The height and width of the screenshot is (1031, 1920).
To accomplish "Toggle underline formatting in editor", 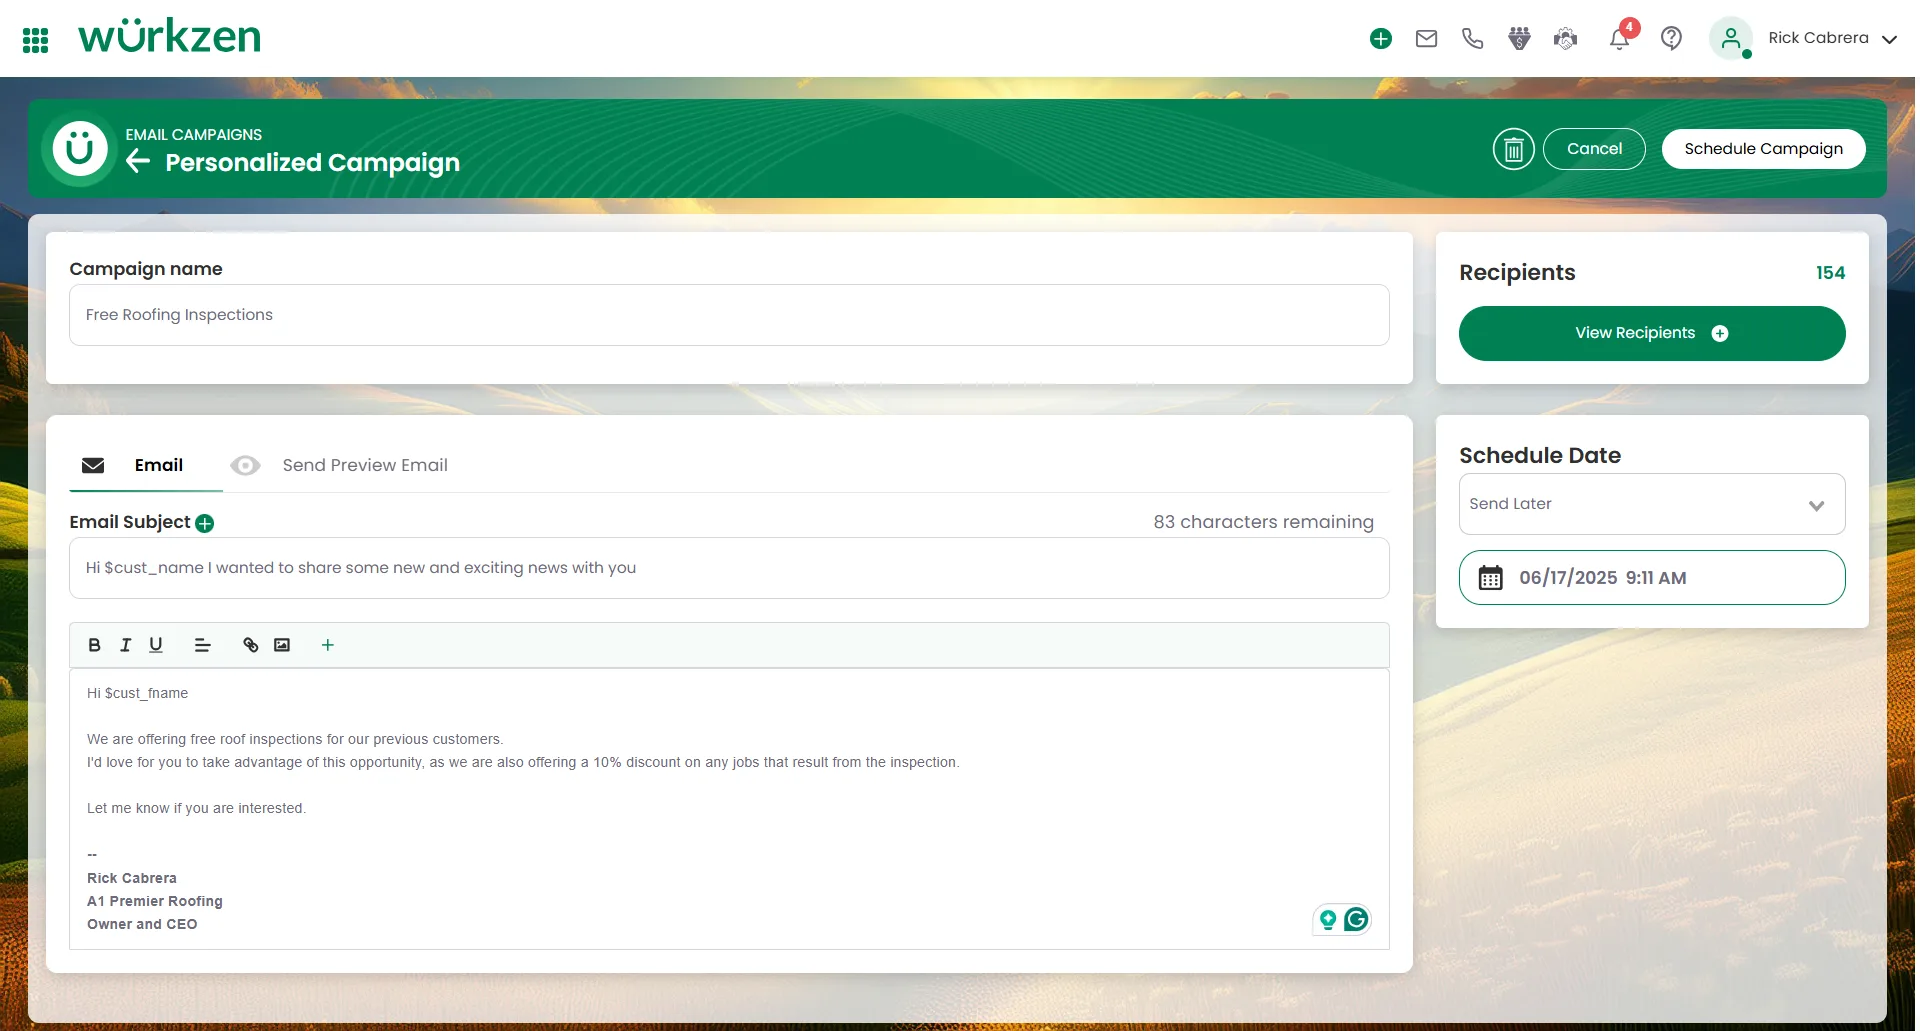I will (156, 645).
